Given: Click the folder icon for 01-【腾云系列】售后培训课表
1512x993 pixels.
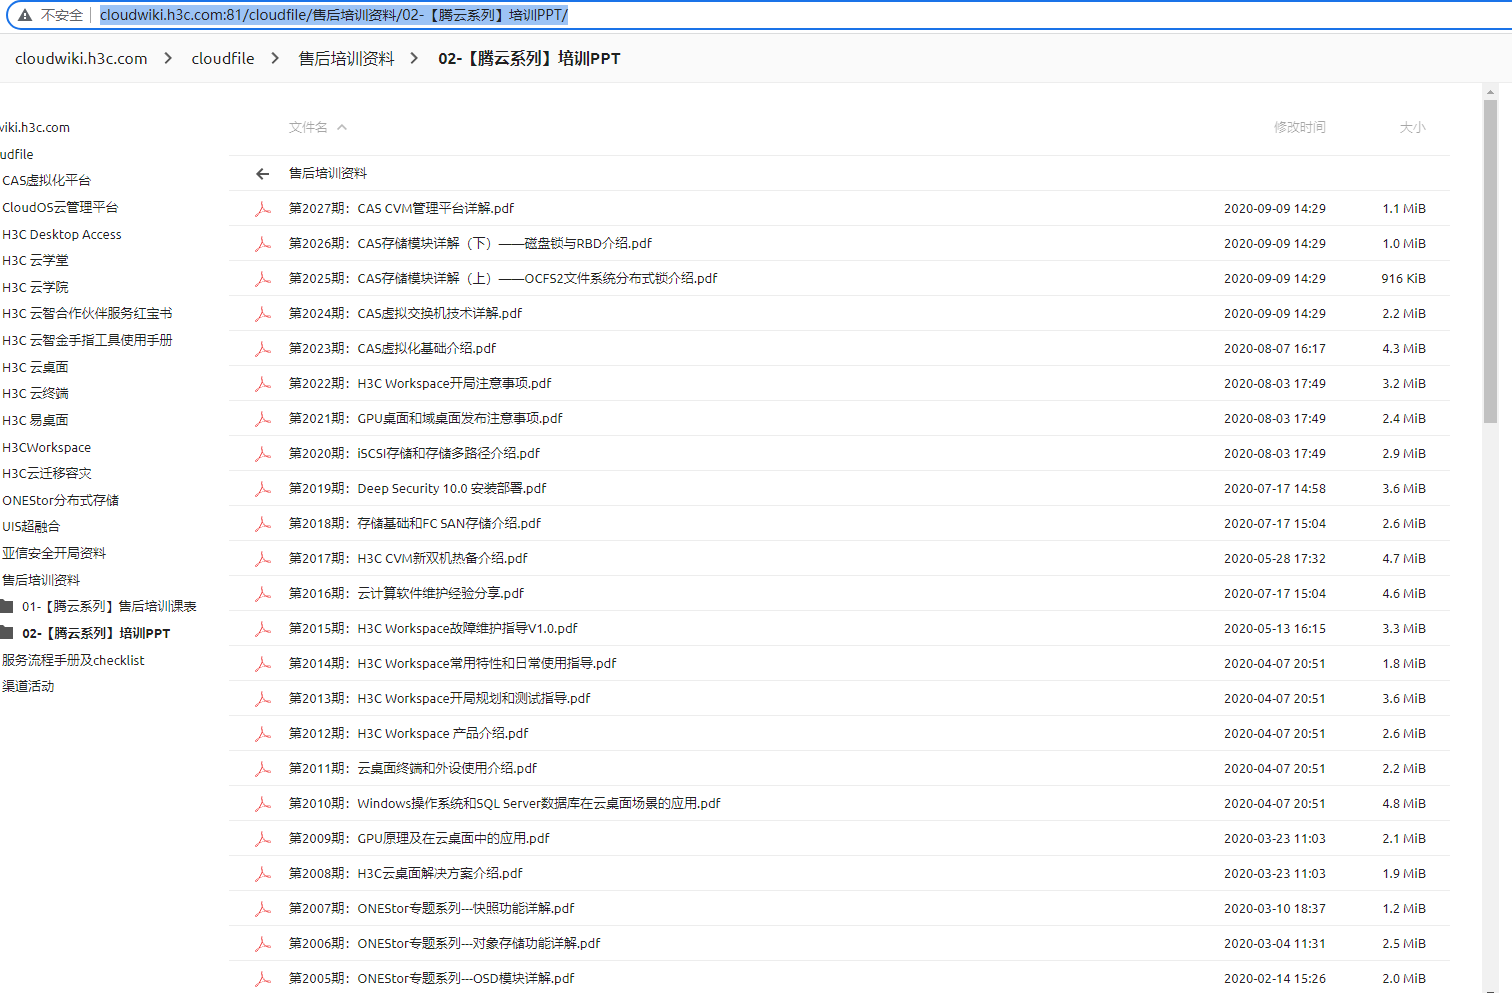Looking at the screenshot, I should pyautogui.click(x=6, y=606).
